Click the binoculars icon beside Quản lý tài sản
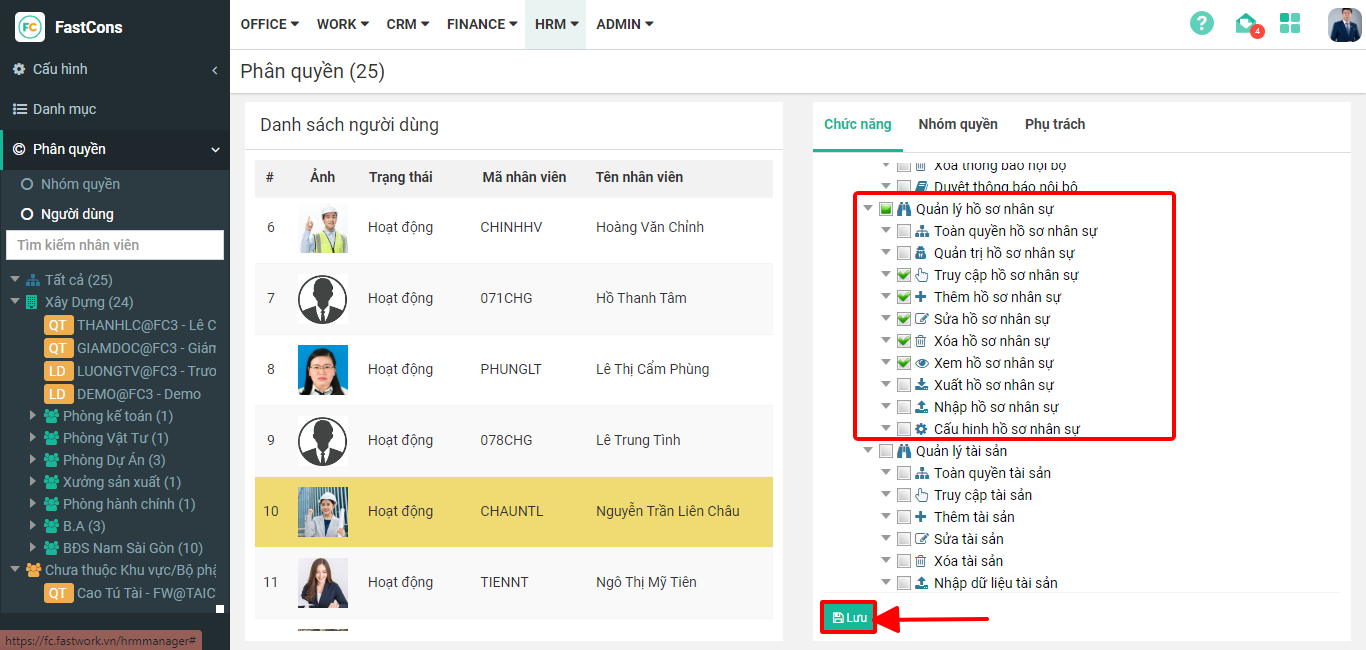The width and height of the screenshot is (1366, 650). pyautogui.click(x=904, y=451)
